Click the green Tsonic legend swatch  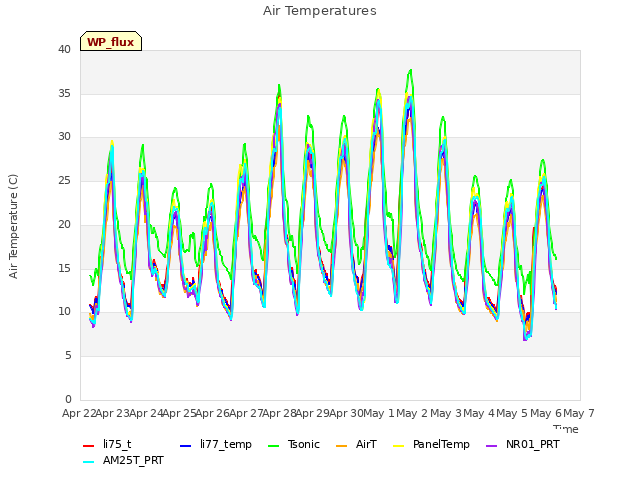(x=273, y=446)
